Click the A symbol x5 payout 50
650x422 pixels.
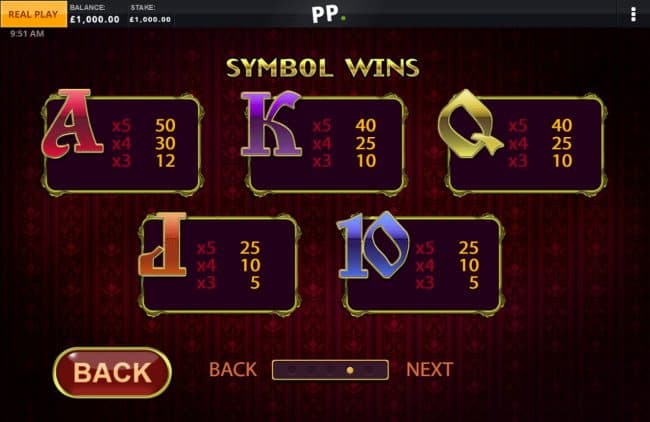pos(165,125)
